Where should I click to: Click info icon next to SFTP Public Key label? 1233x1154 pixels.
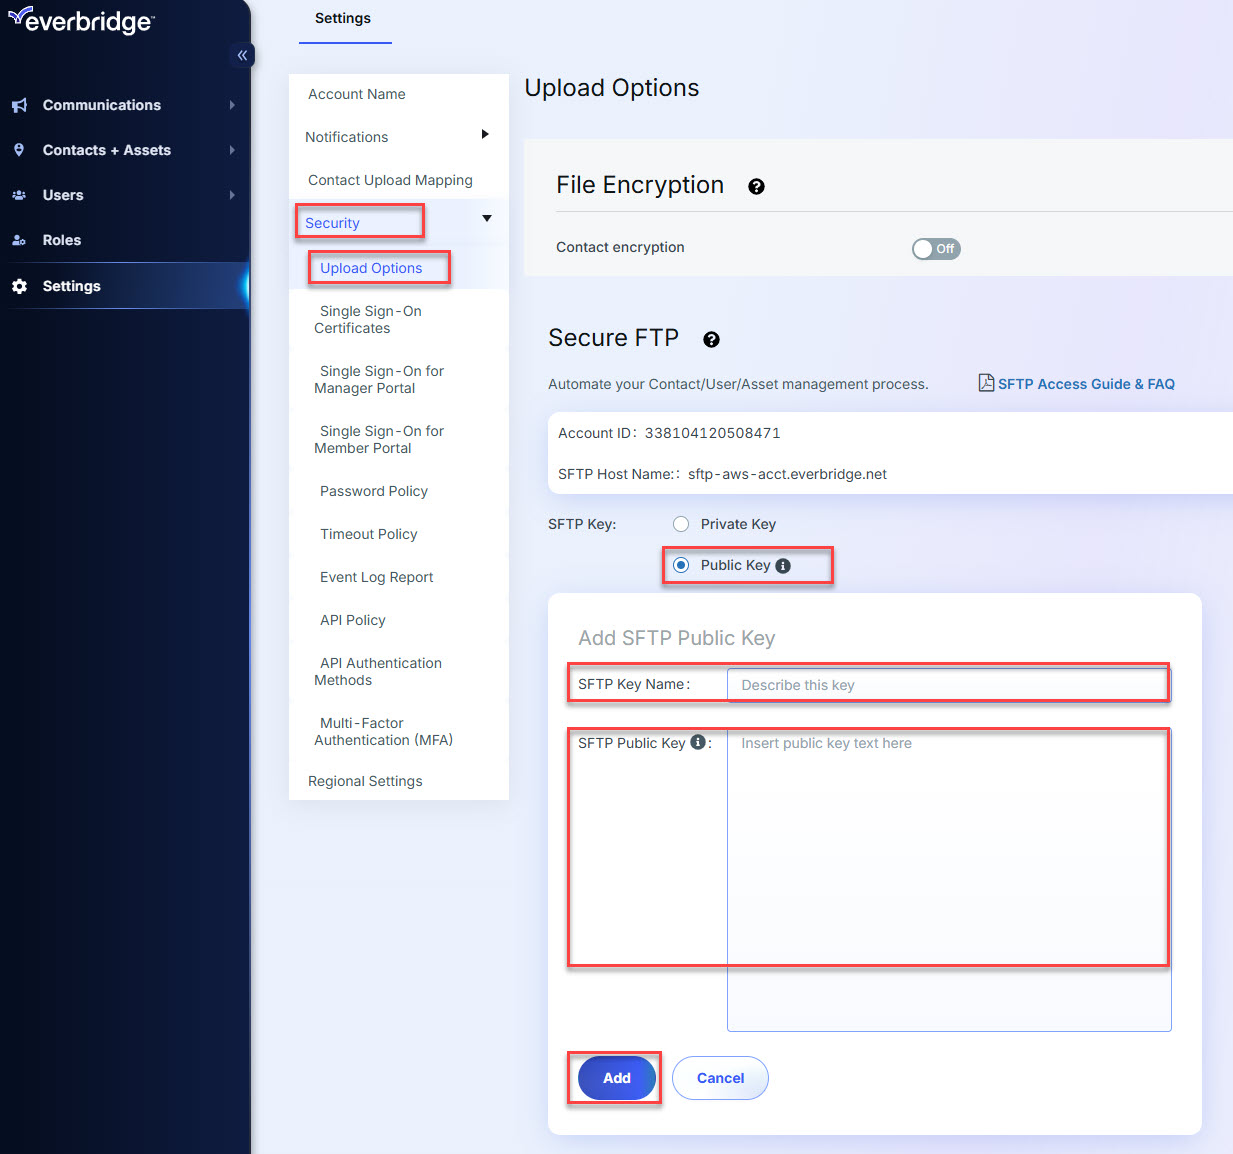(698, 742)
